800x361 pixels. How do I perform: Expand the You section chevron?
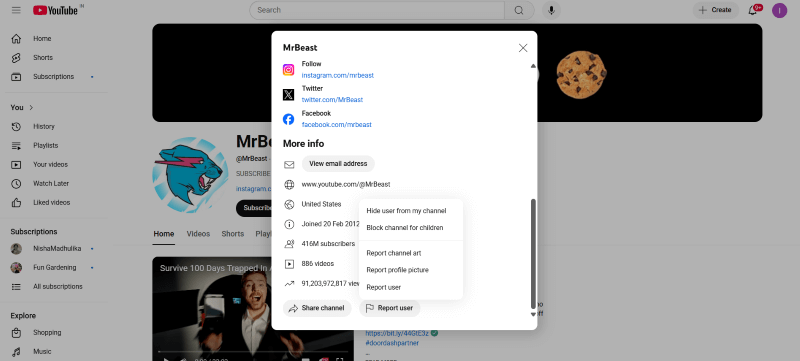[31, 108]
